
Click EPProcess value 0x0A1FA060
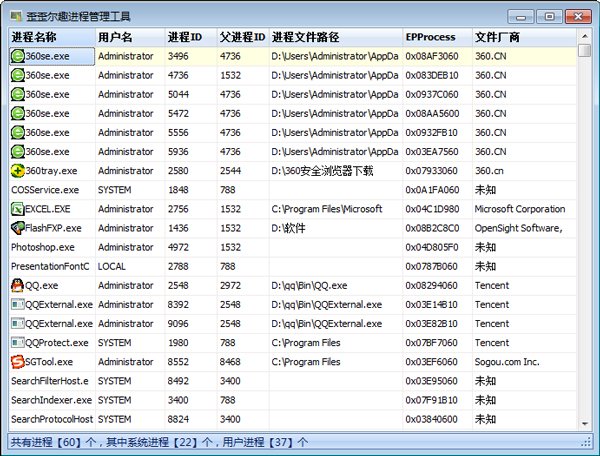pos(432,190)
